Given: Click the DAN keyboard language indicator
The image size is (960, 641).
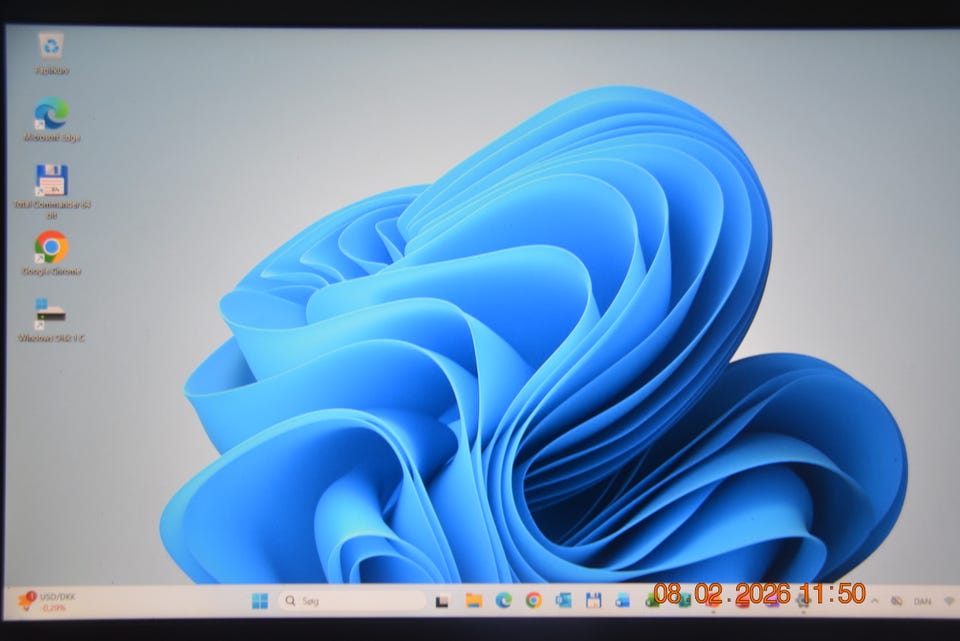Looking at the screenshot, I should point(922,602).
